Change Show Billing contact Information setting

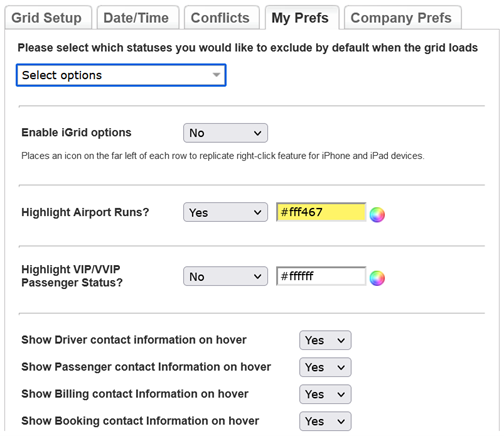click(325, 394)
